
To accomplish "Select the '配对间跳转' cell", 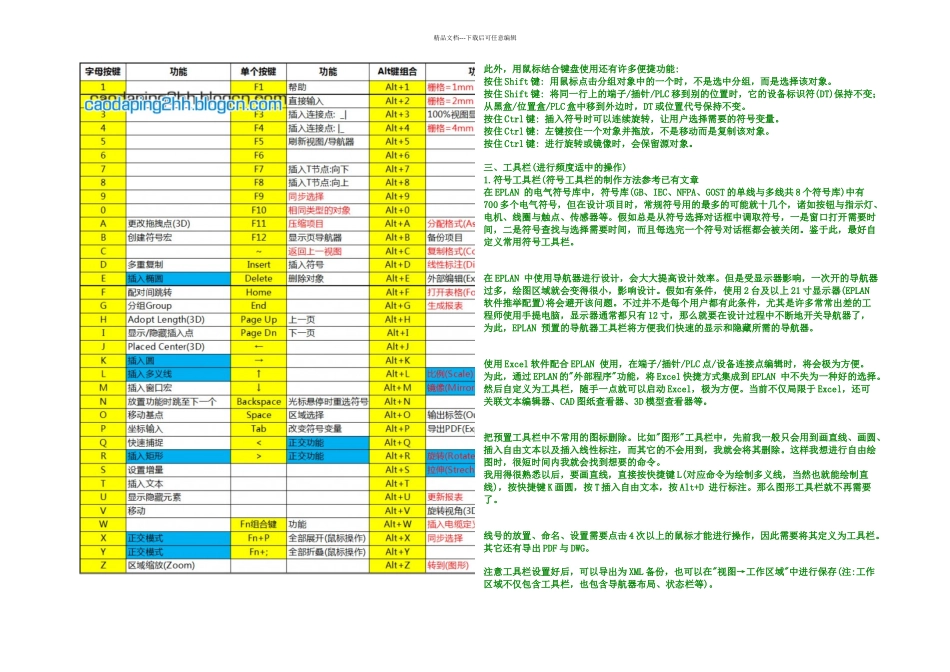I will 178,292.
